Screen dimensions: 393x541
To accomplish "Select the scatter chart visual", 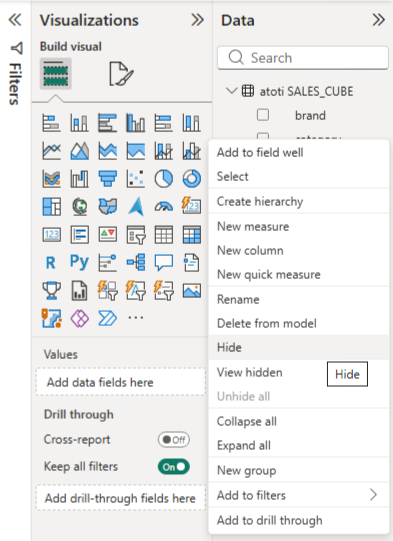I will coord(136,179).
